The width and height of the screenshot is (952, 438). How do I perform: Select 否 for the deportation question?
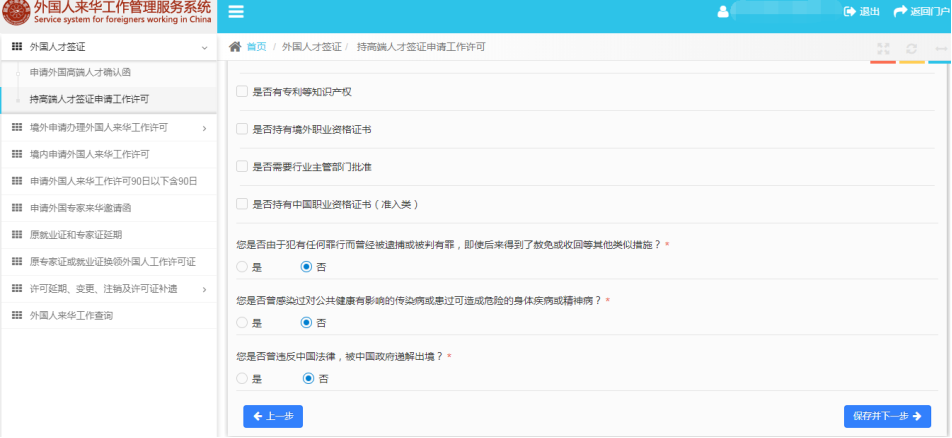point(308,378)
